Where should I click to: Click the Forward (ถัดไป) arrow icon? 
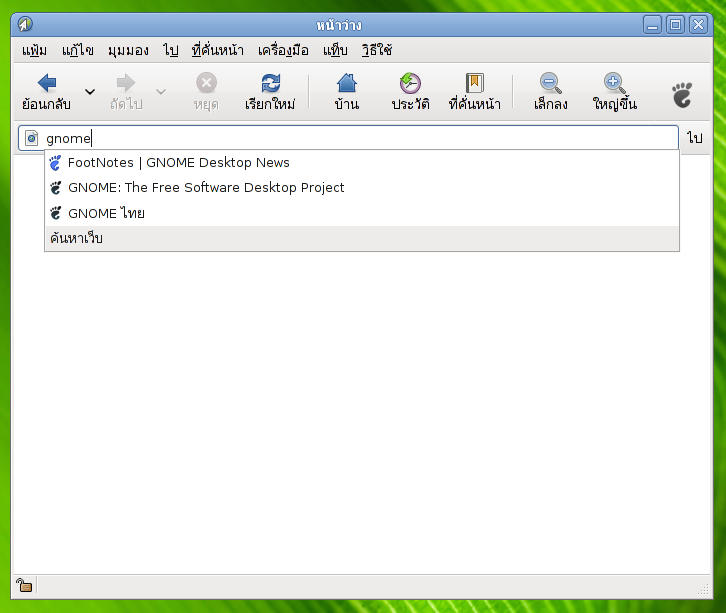pyautogui.click(x=126, y=83)
